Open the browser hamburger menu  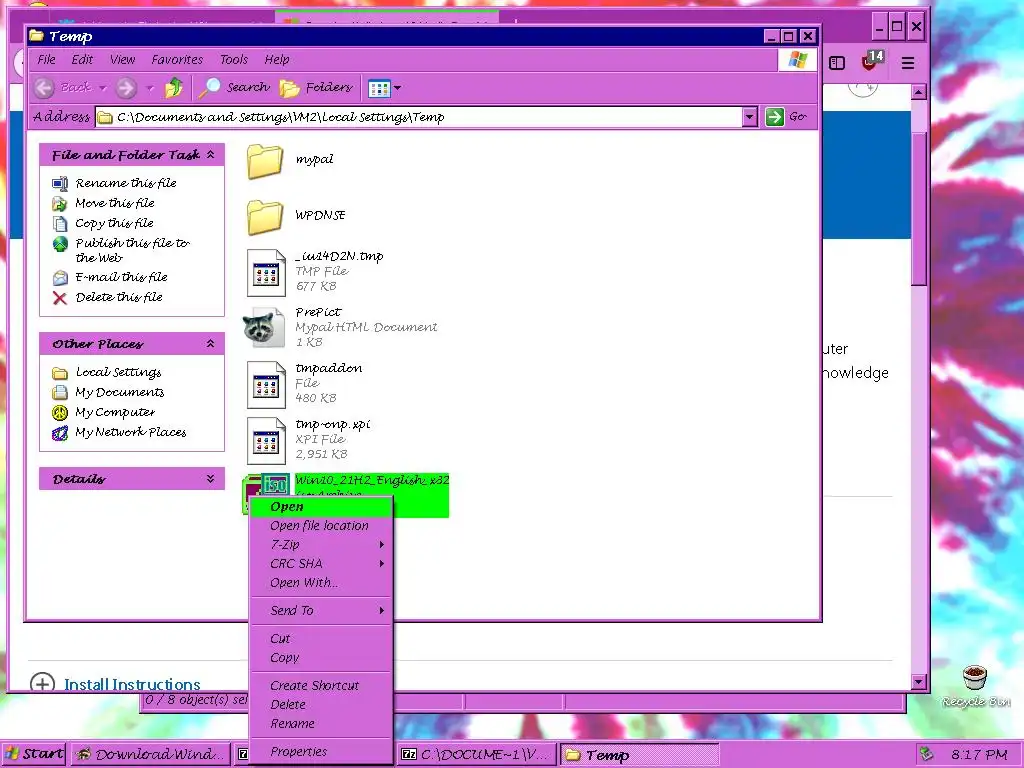[x=908, y=63]
